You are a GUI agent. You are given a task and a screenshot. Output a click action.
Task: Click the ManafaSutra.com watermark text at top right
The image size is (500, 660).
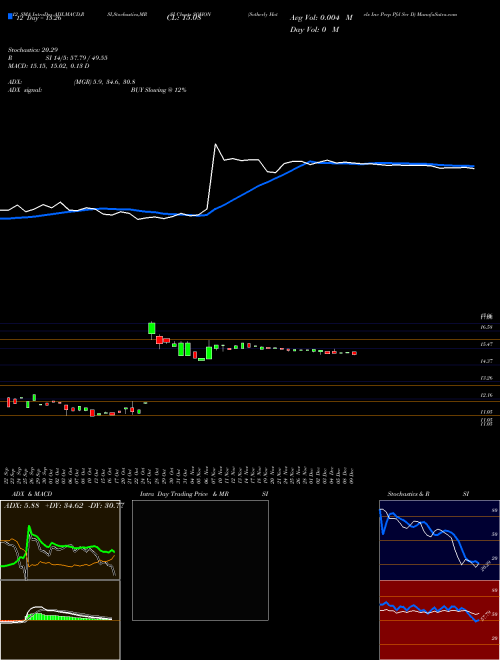[438, 14]
